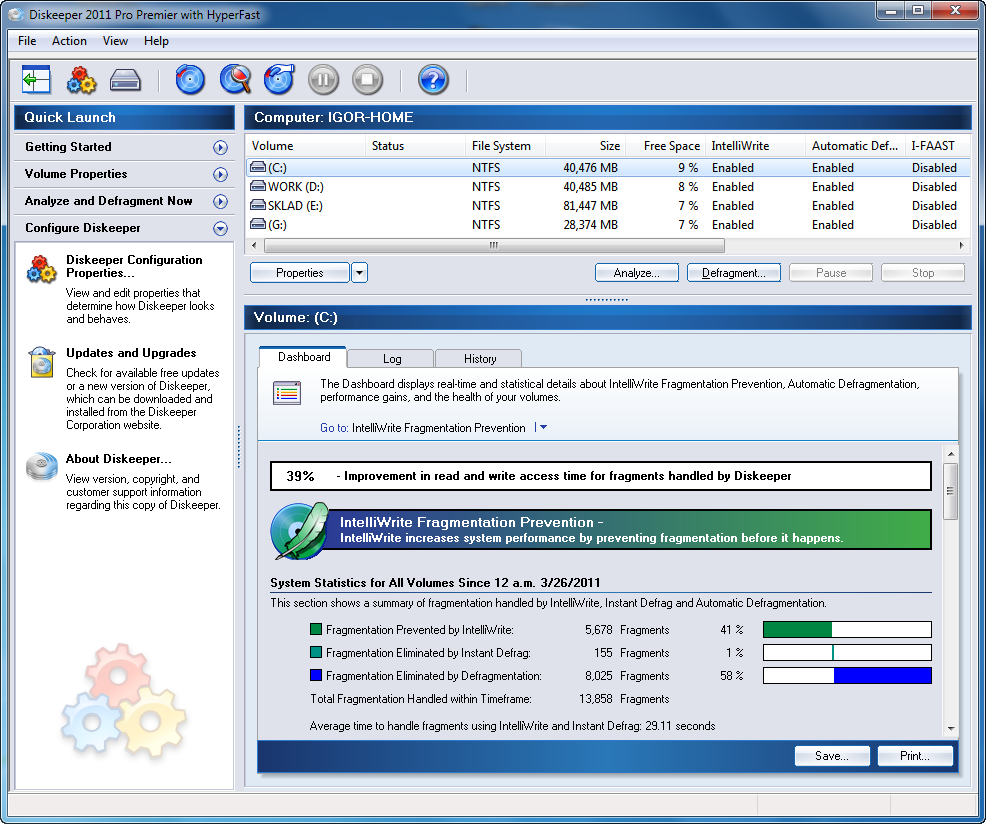Click the Properties button

(299, 273)
